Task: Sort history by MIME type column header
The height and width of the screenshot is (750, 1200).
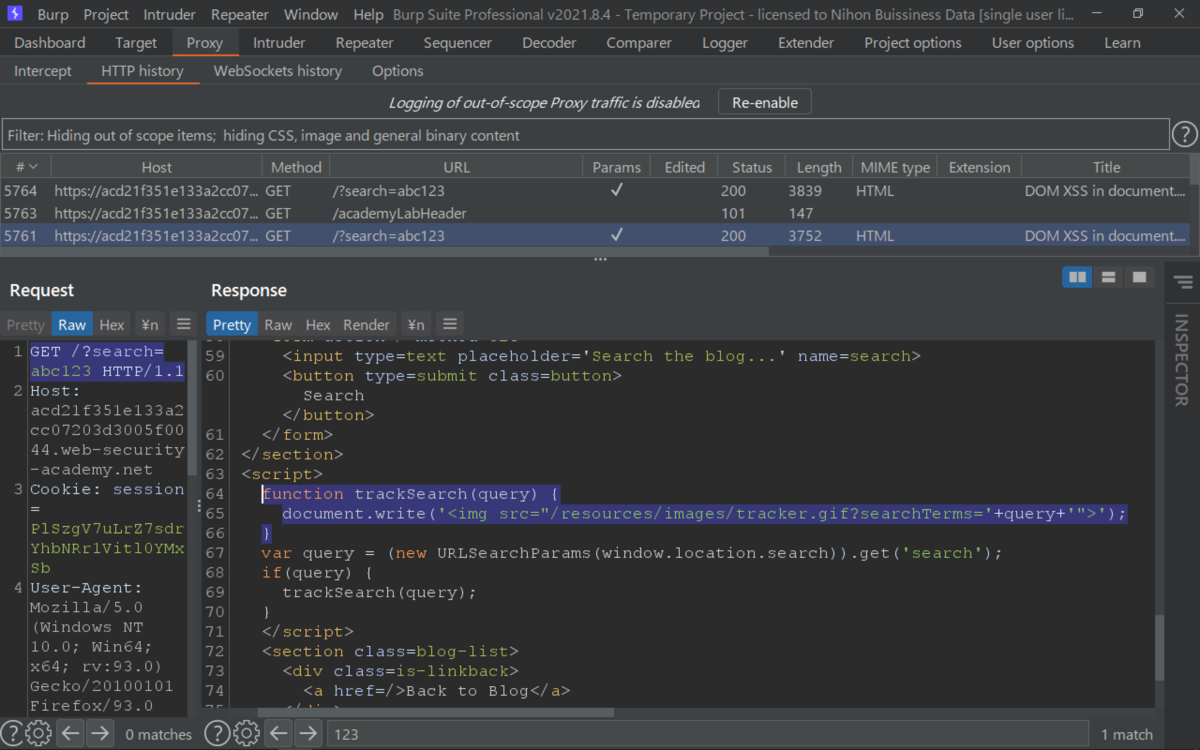Action: (895, 167)
